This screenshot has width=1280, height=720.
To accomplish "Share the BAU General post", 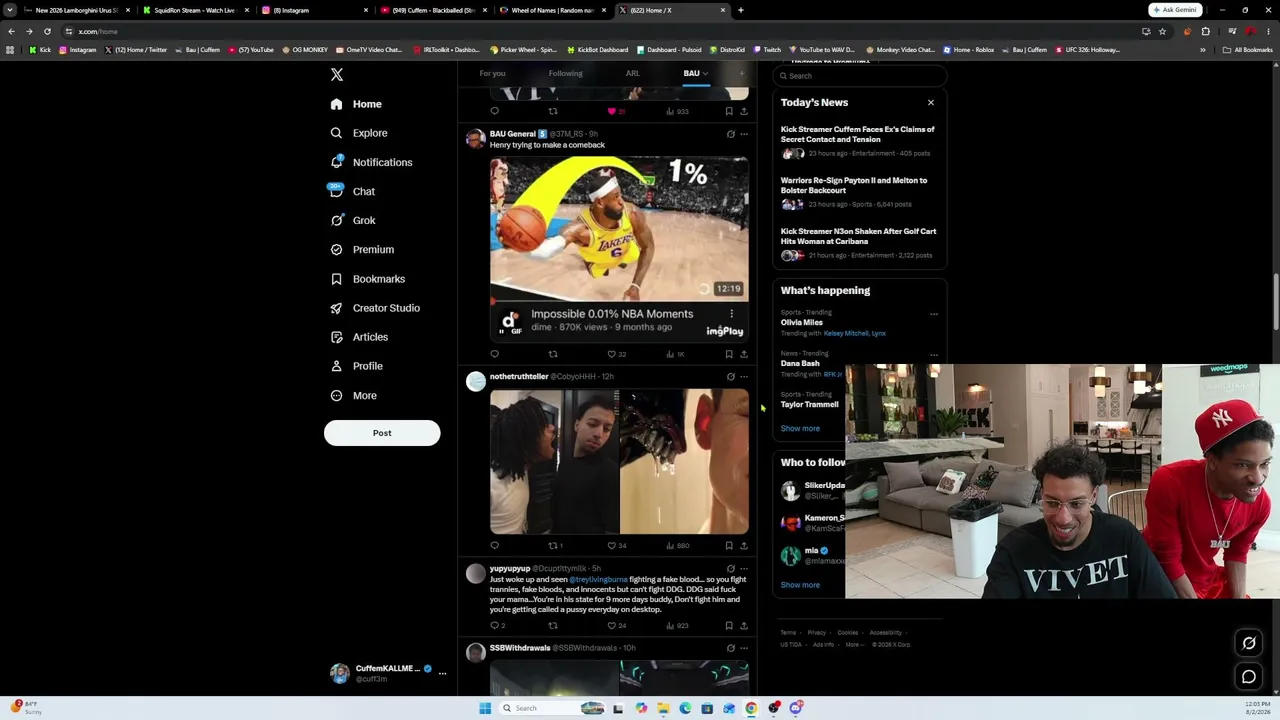I will (744, 354).
